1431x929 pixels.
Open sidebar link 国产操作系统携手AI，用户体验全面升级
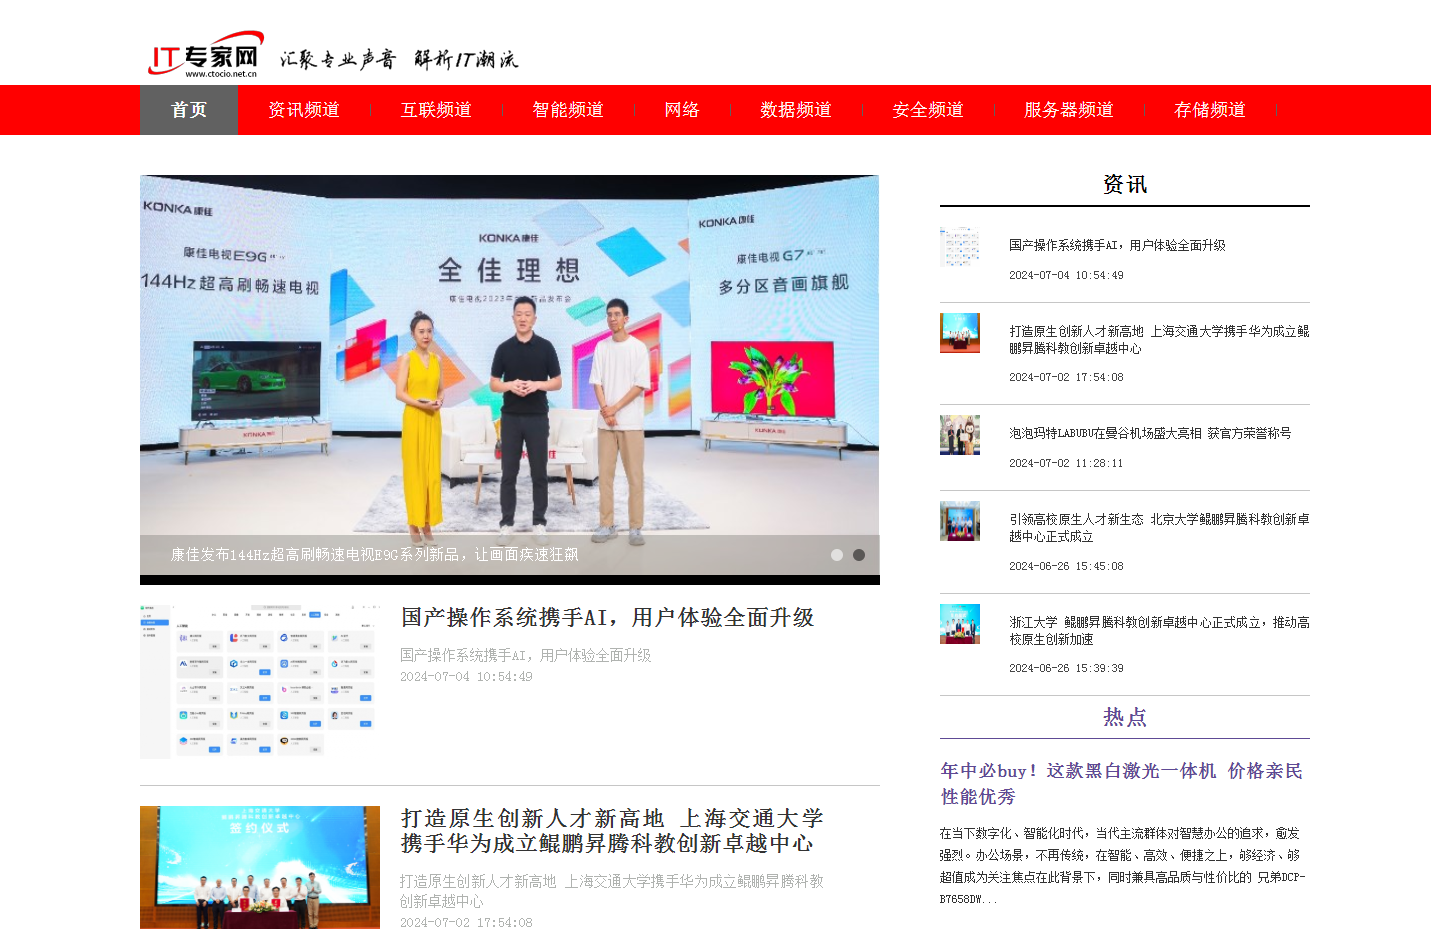pyautogui.click(x=1117, y=245)
